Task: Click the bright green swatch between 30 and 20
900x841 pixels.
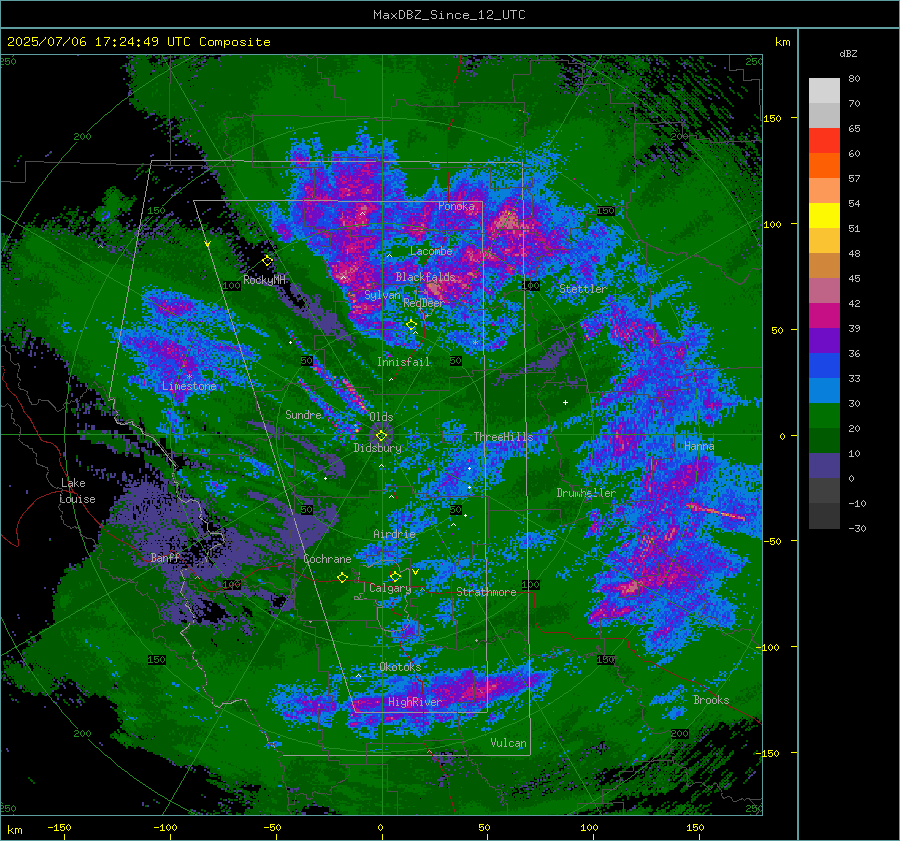Action: [x=824, y=416]
